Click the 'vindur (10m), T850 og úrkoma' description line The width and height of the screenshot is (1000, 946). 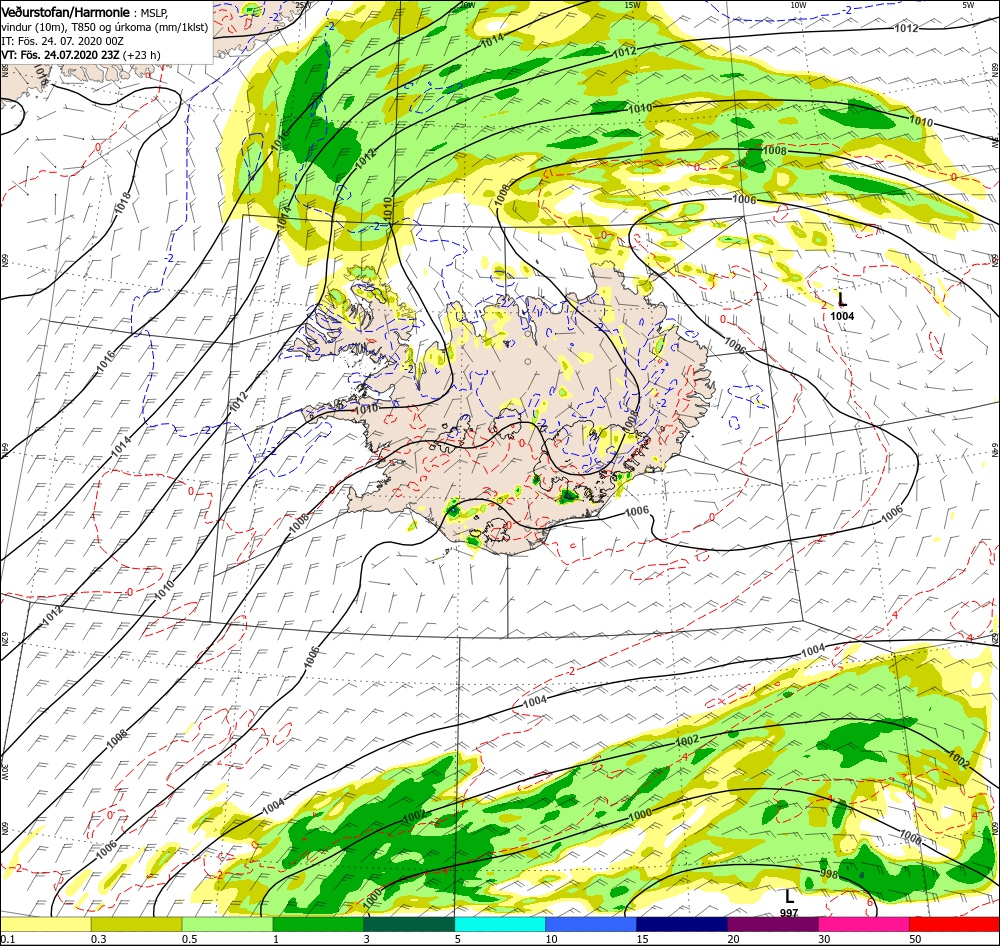pos(105,27)
